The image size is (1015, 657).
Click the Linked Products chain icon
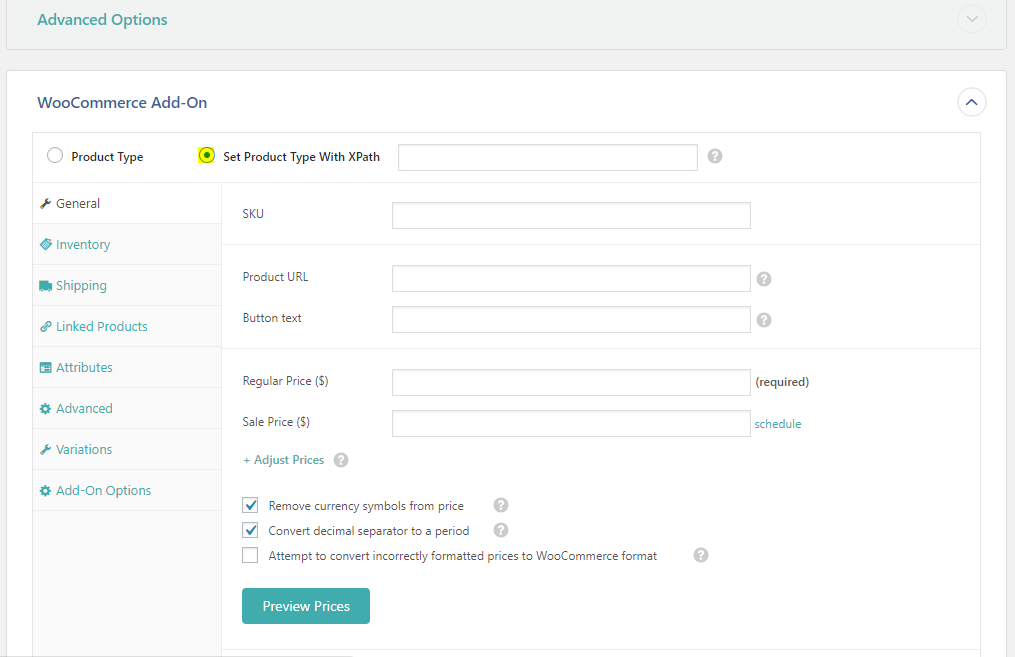tap(45, 326)
